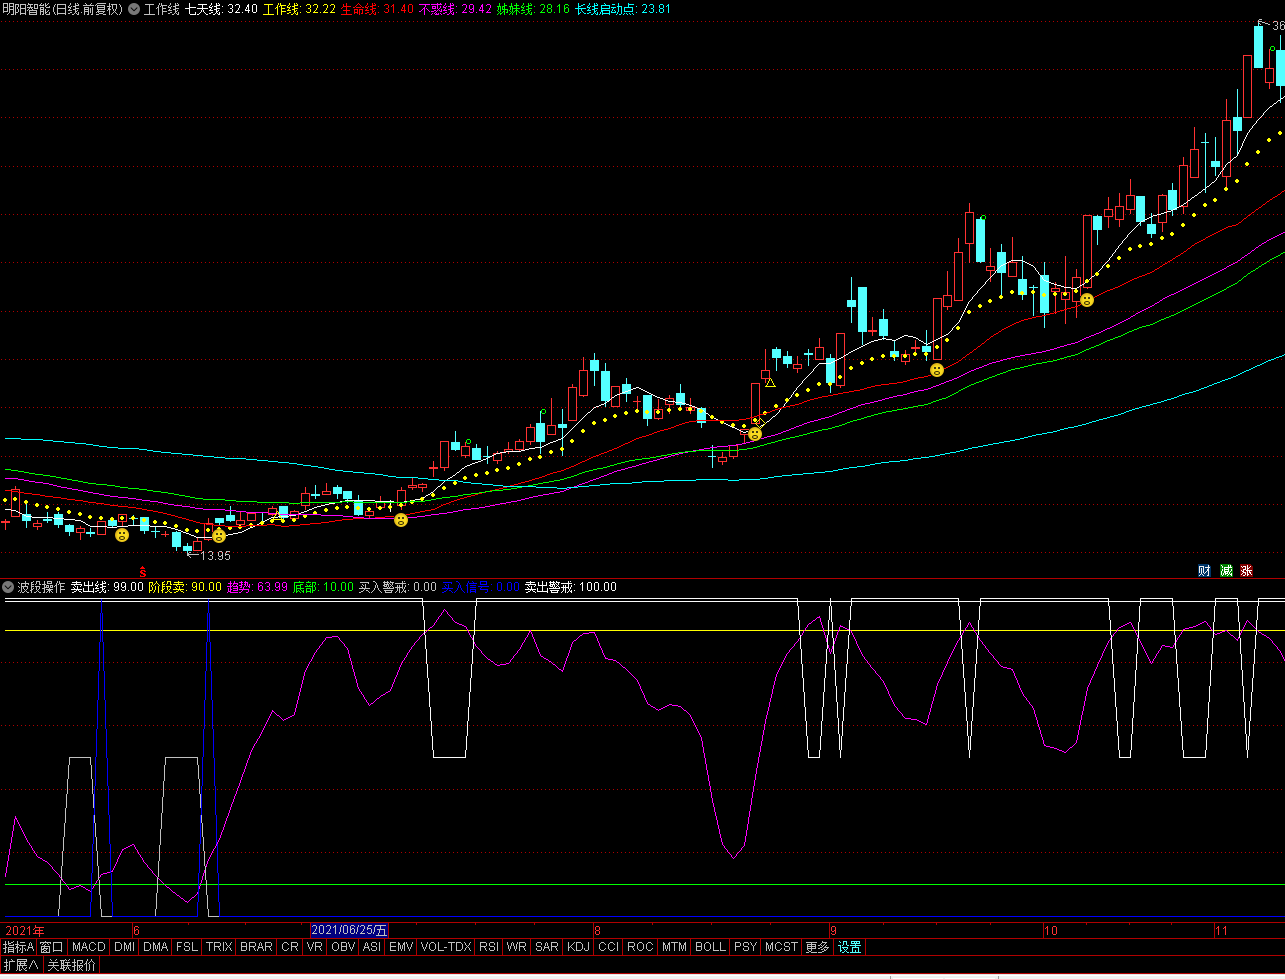This screenshot has width=1285, height=979.
Task: Click the 买入警戒: 0.00 label
Action: tap(398, 587)
